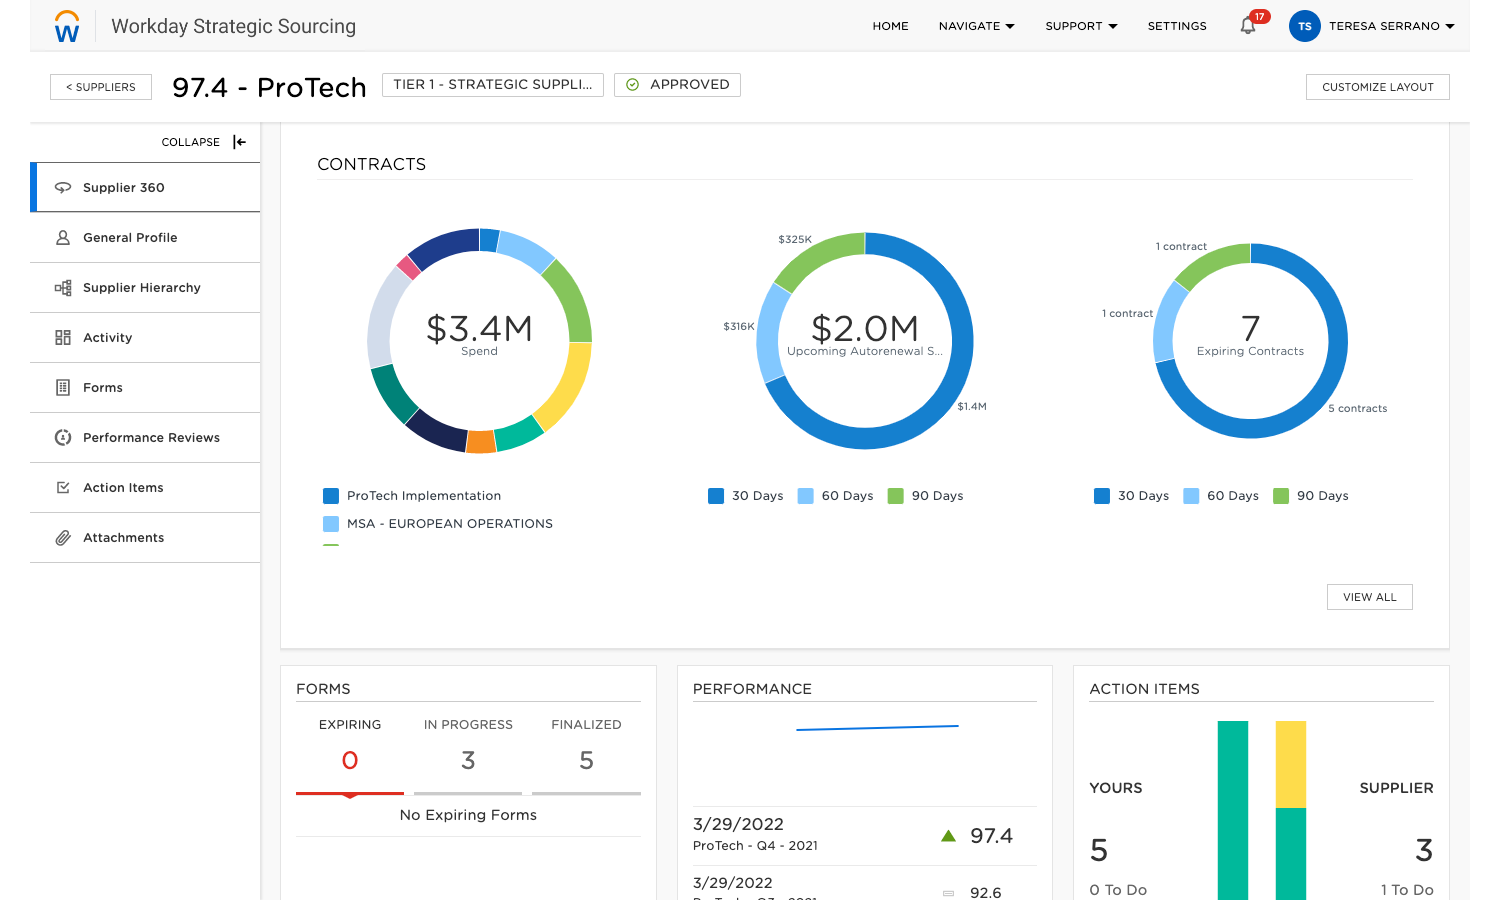
Task: Click the TS user avatar
Action: point(1305,26)
